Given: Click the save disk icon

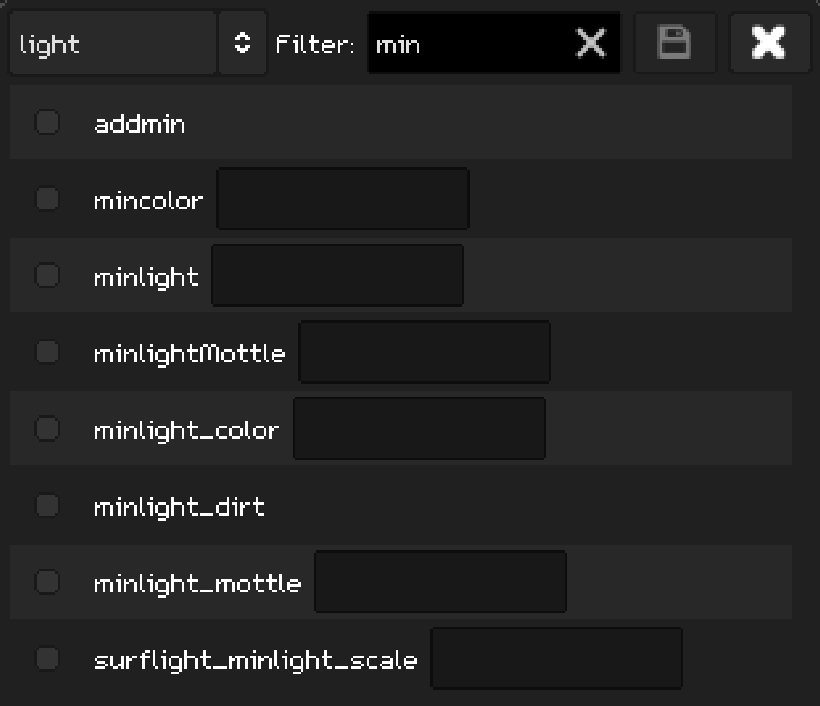Looking at the screenshot, I should [675, 43].
